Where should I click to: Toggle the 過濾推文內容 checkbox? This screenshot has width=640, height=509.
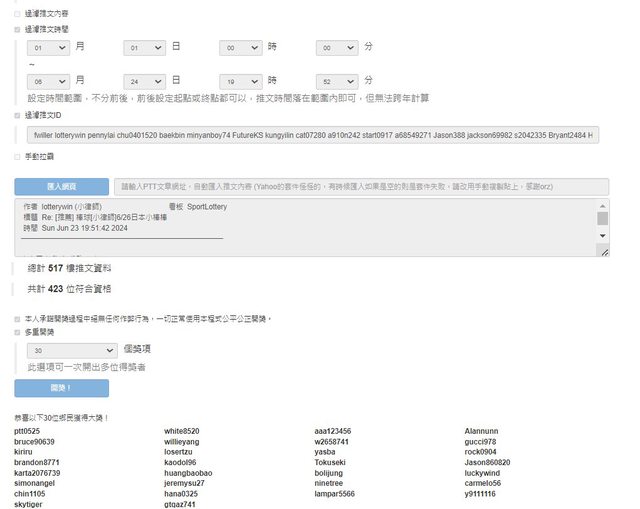(17, 15)
